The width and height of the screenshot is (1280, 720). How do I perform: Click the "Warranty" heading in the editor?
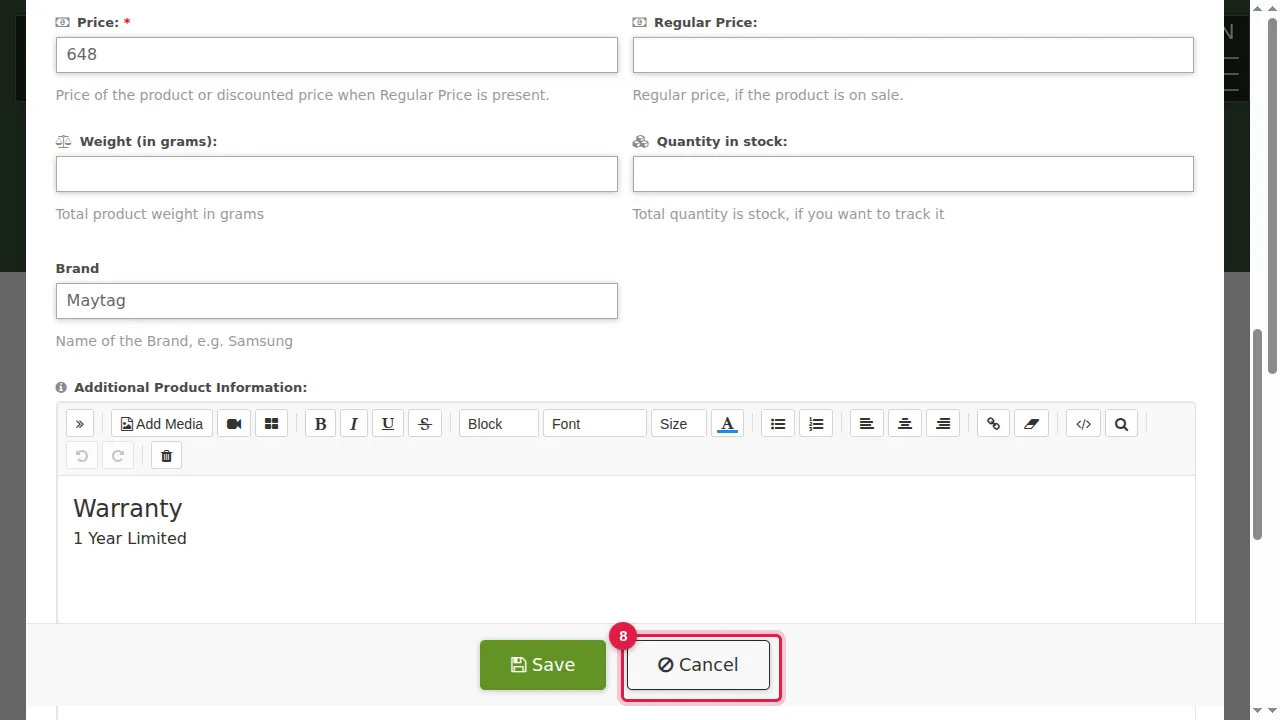coord(128,508)
